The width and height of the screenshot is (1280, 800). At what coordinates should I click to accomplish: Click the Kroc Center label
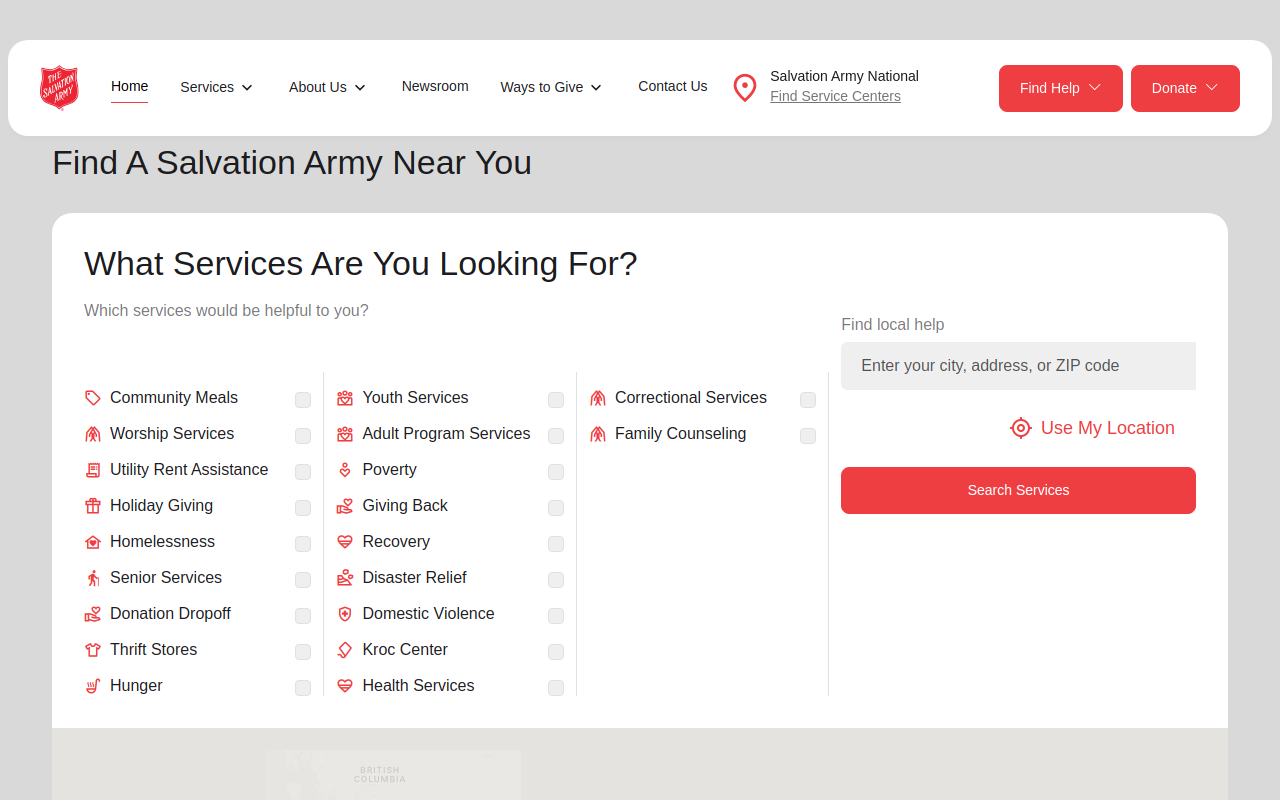point(405,649)
